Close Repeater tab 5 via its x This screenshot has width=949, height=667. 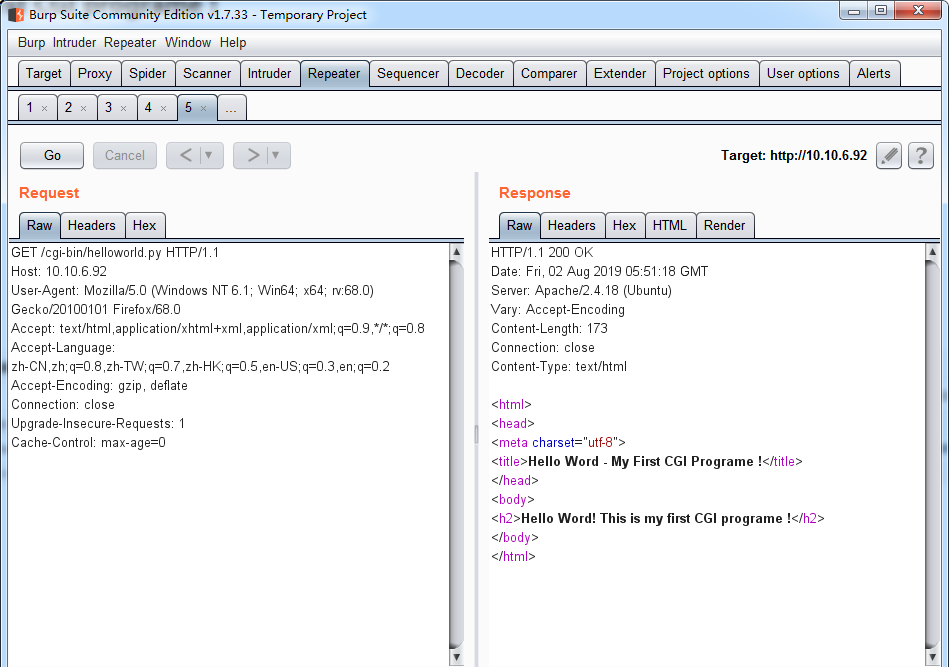(x=203, y=108)
